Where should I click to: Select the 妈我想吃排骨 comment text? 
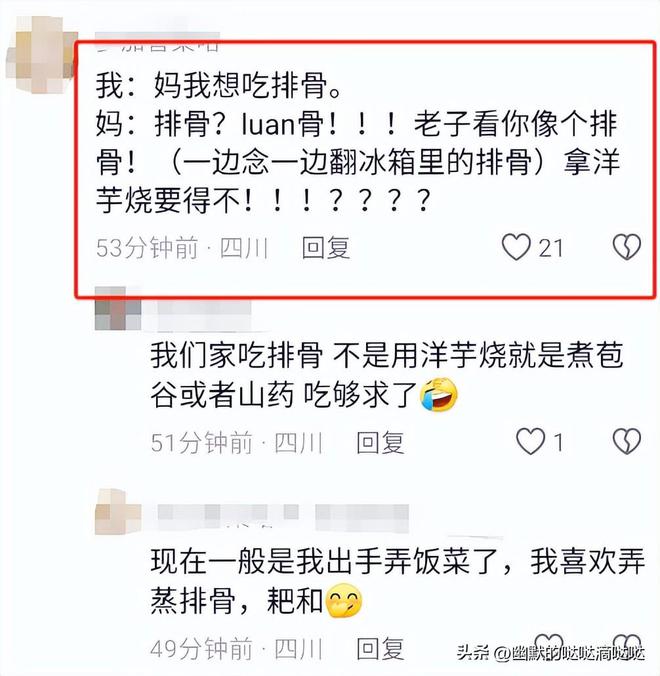(357, 143)
